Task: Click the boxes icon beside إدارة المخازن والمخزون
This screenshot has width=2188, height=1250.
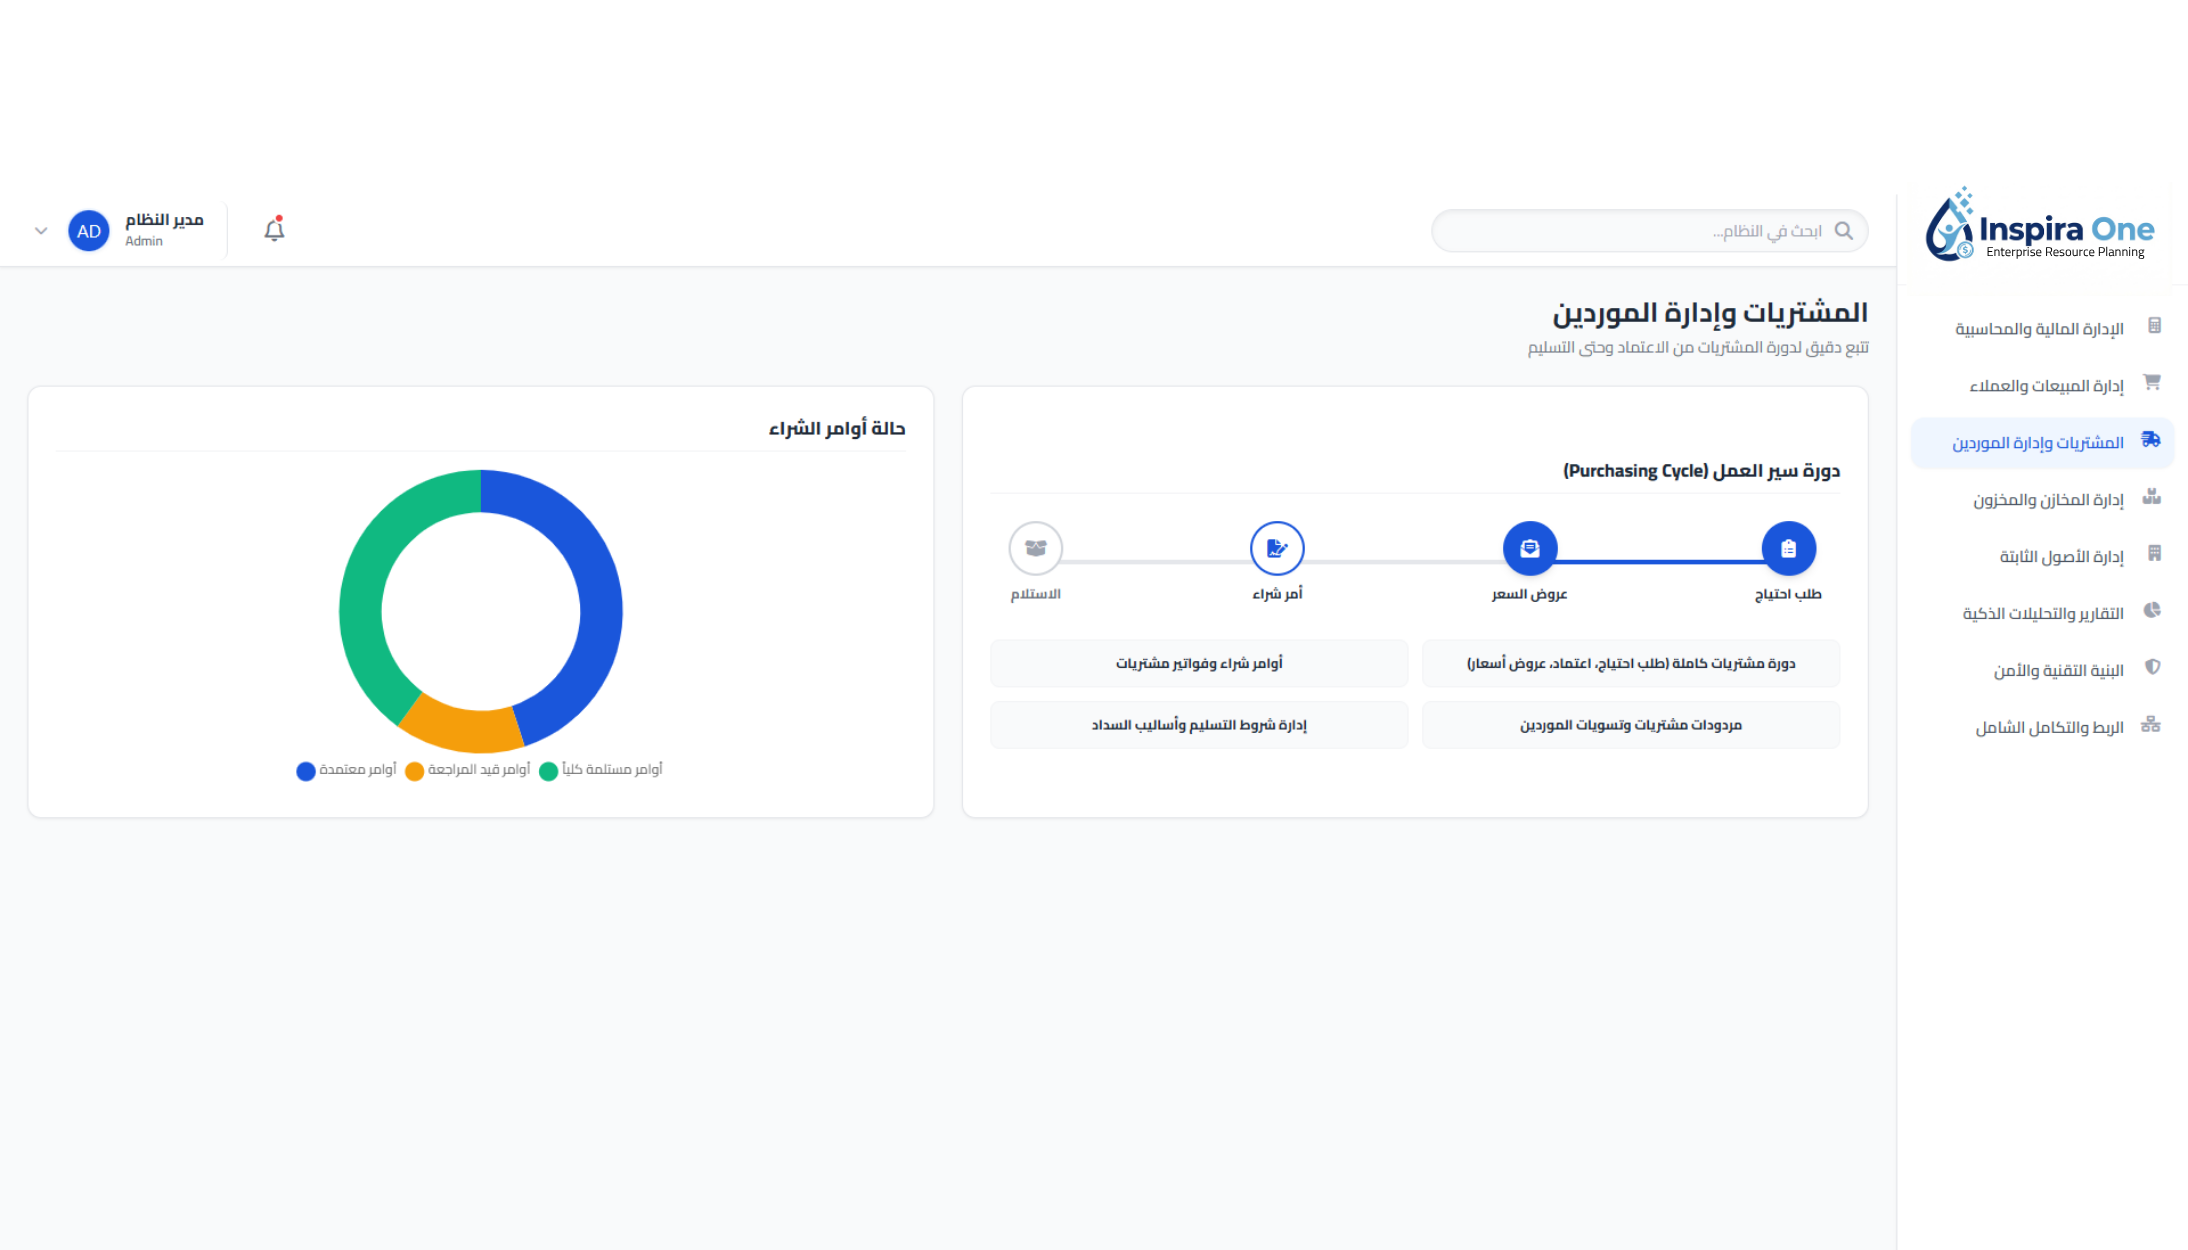Action: tap(2152, 497)
